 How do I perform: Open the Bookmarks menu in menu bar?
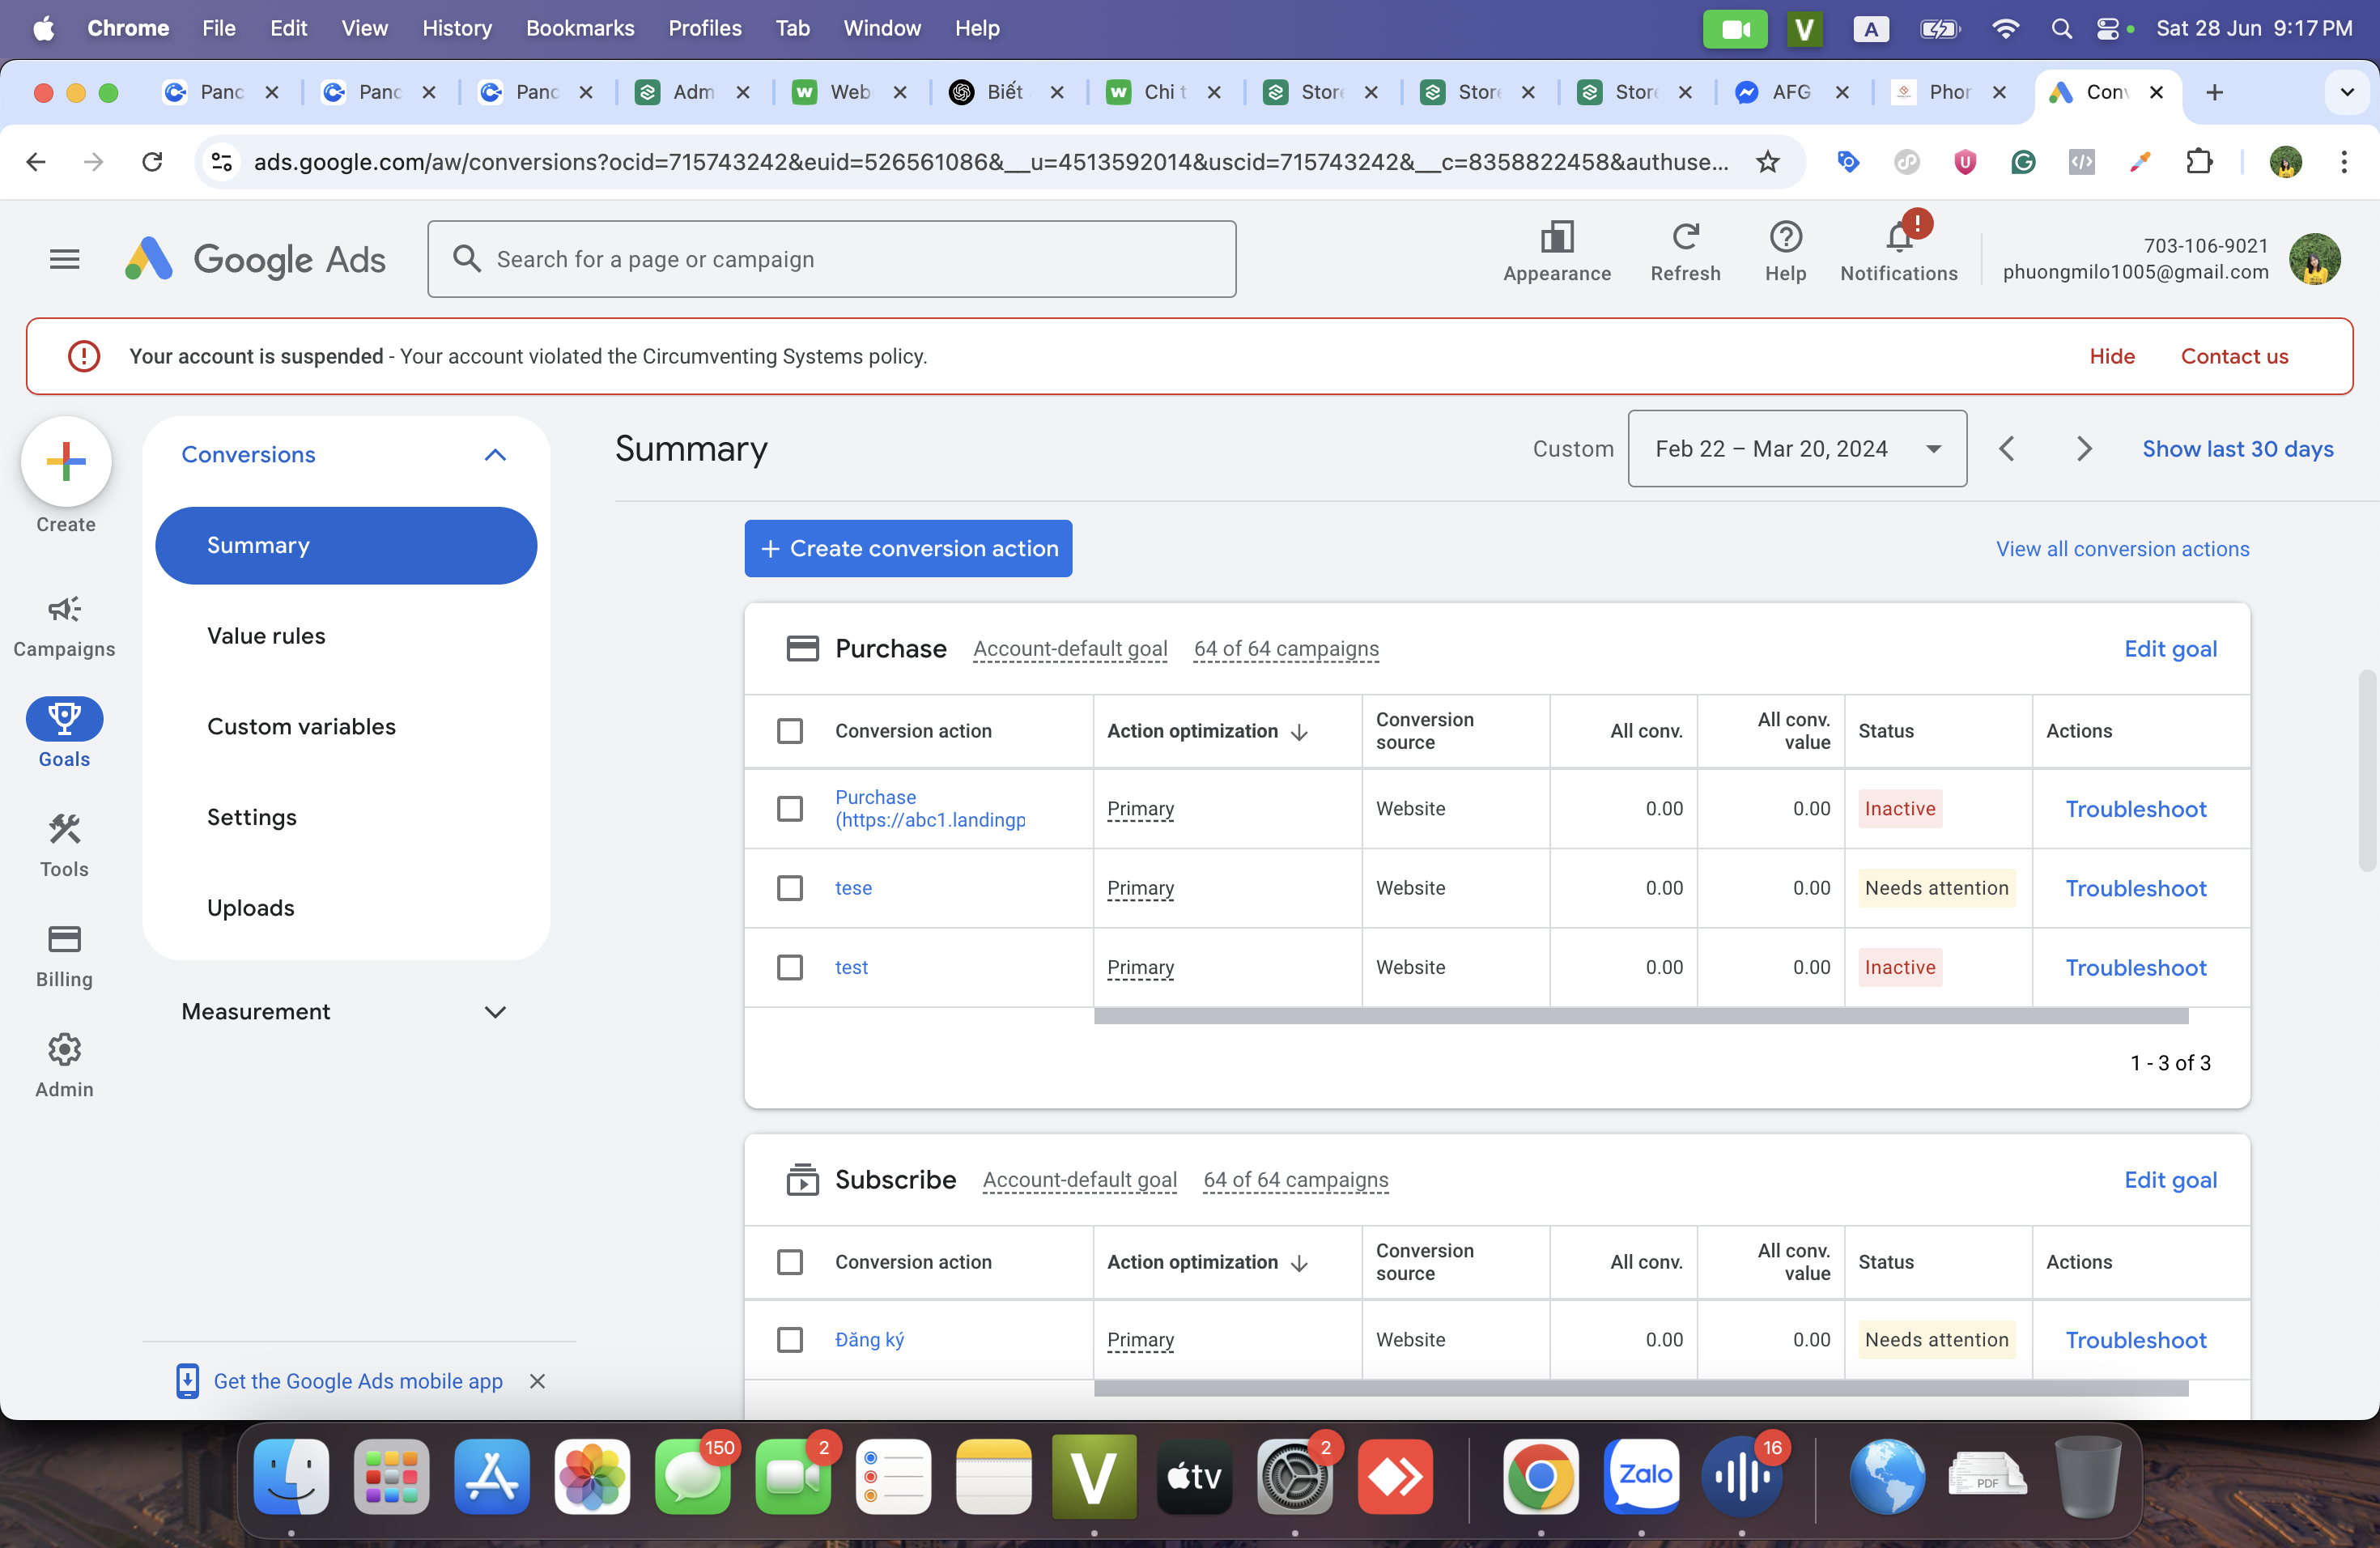coord(580,28)
